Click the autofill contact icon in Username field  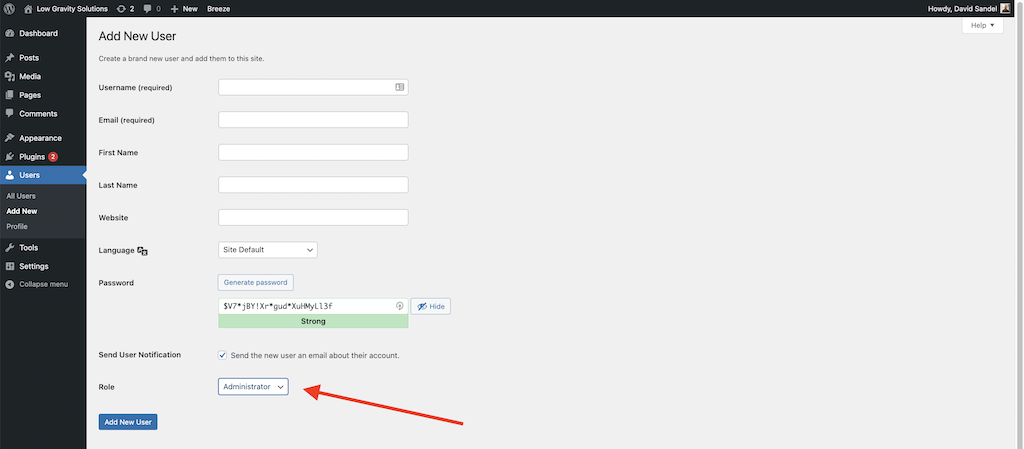[x=400, y=87]
